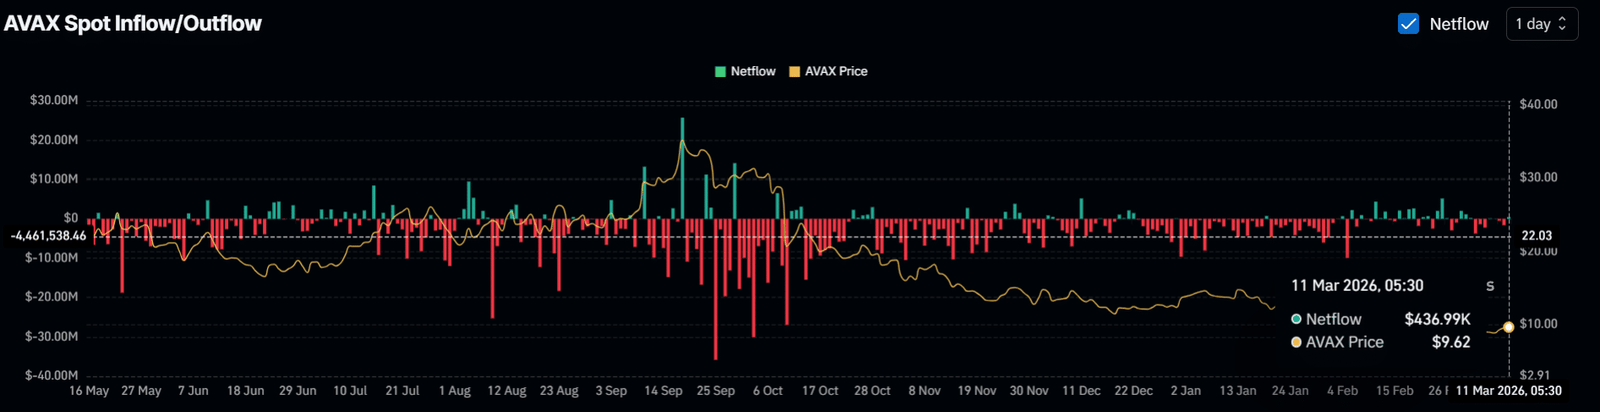Toggle the green Netflow legend swatch
The height and width of the screenshot is (412, 1600).
pyautogui.click(x=720, y=72)
